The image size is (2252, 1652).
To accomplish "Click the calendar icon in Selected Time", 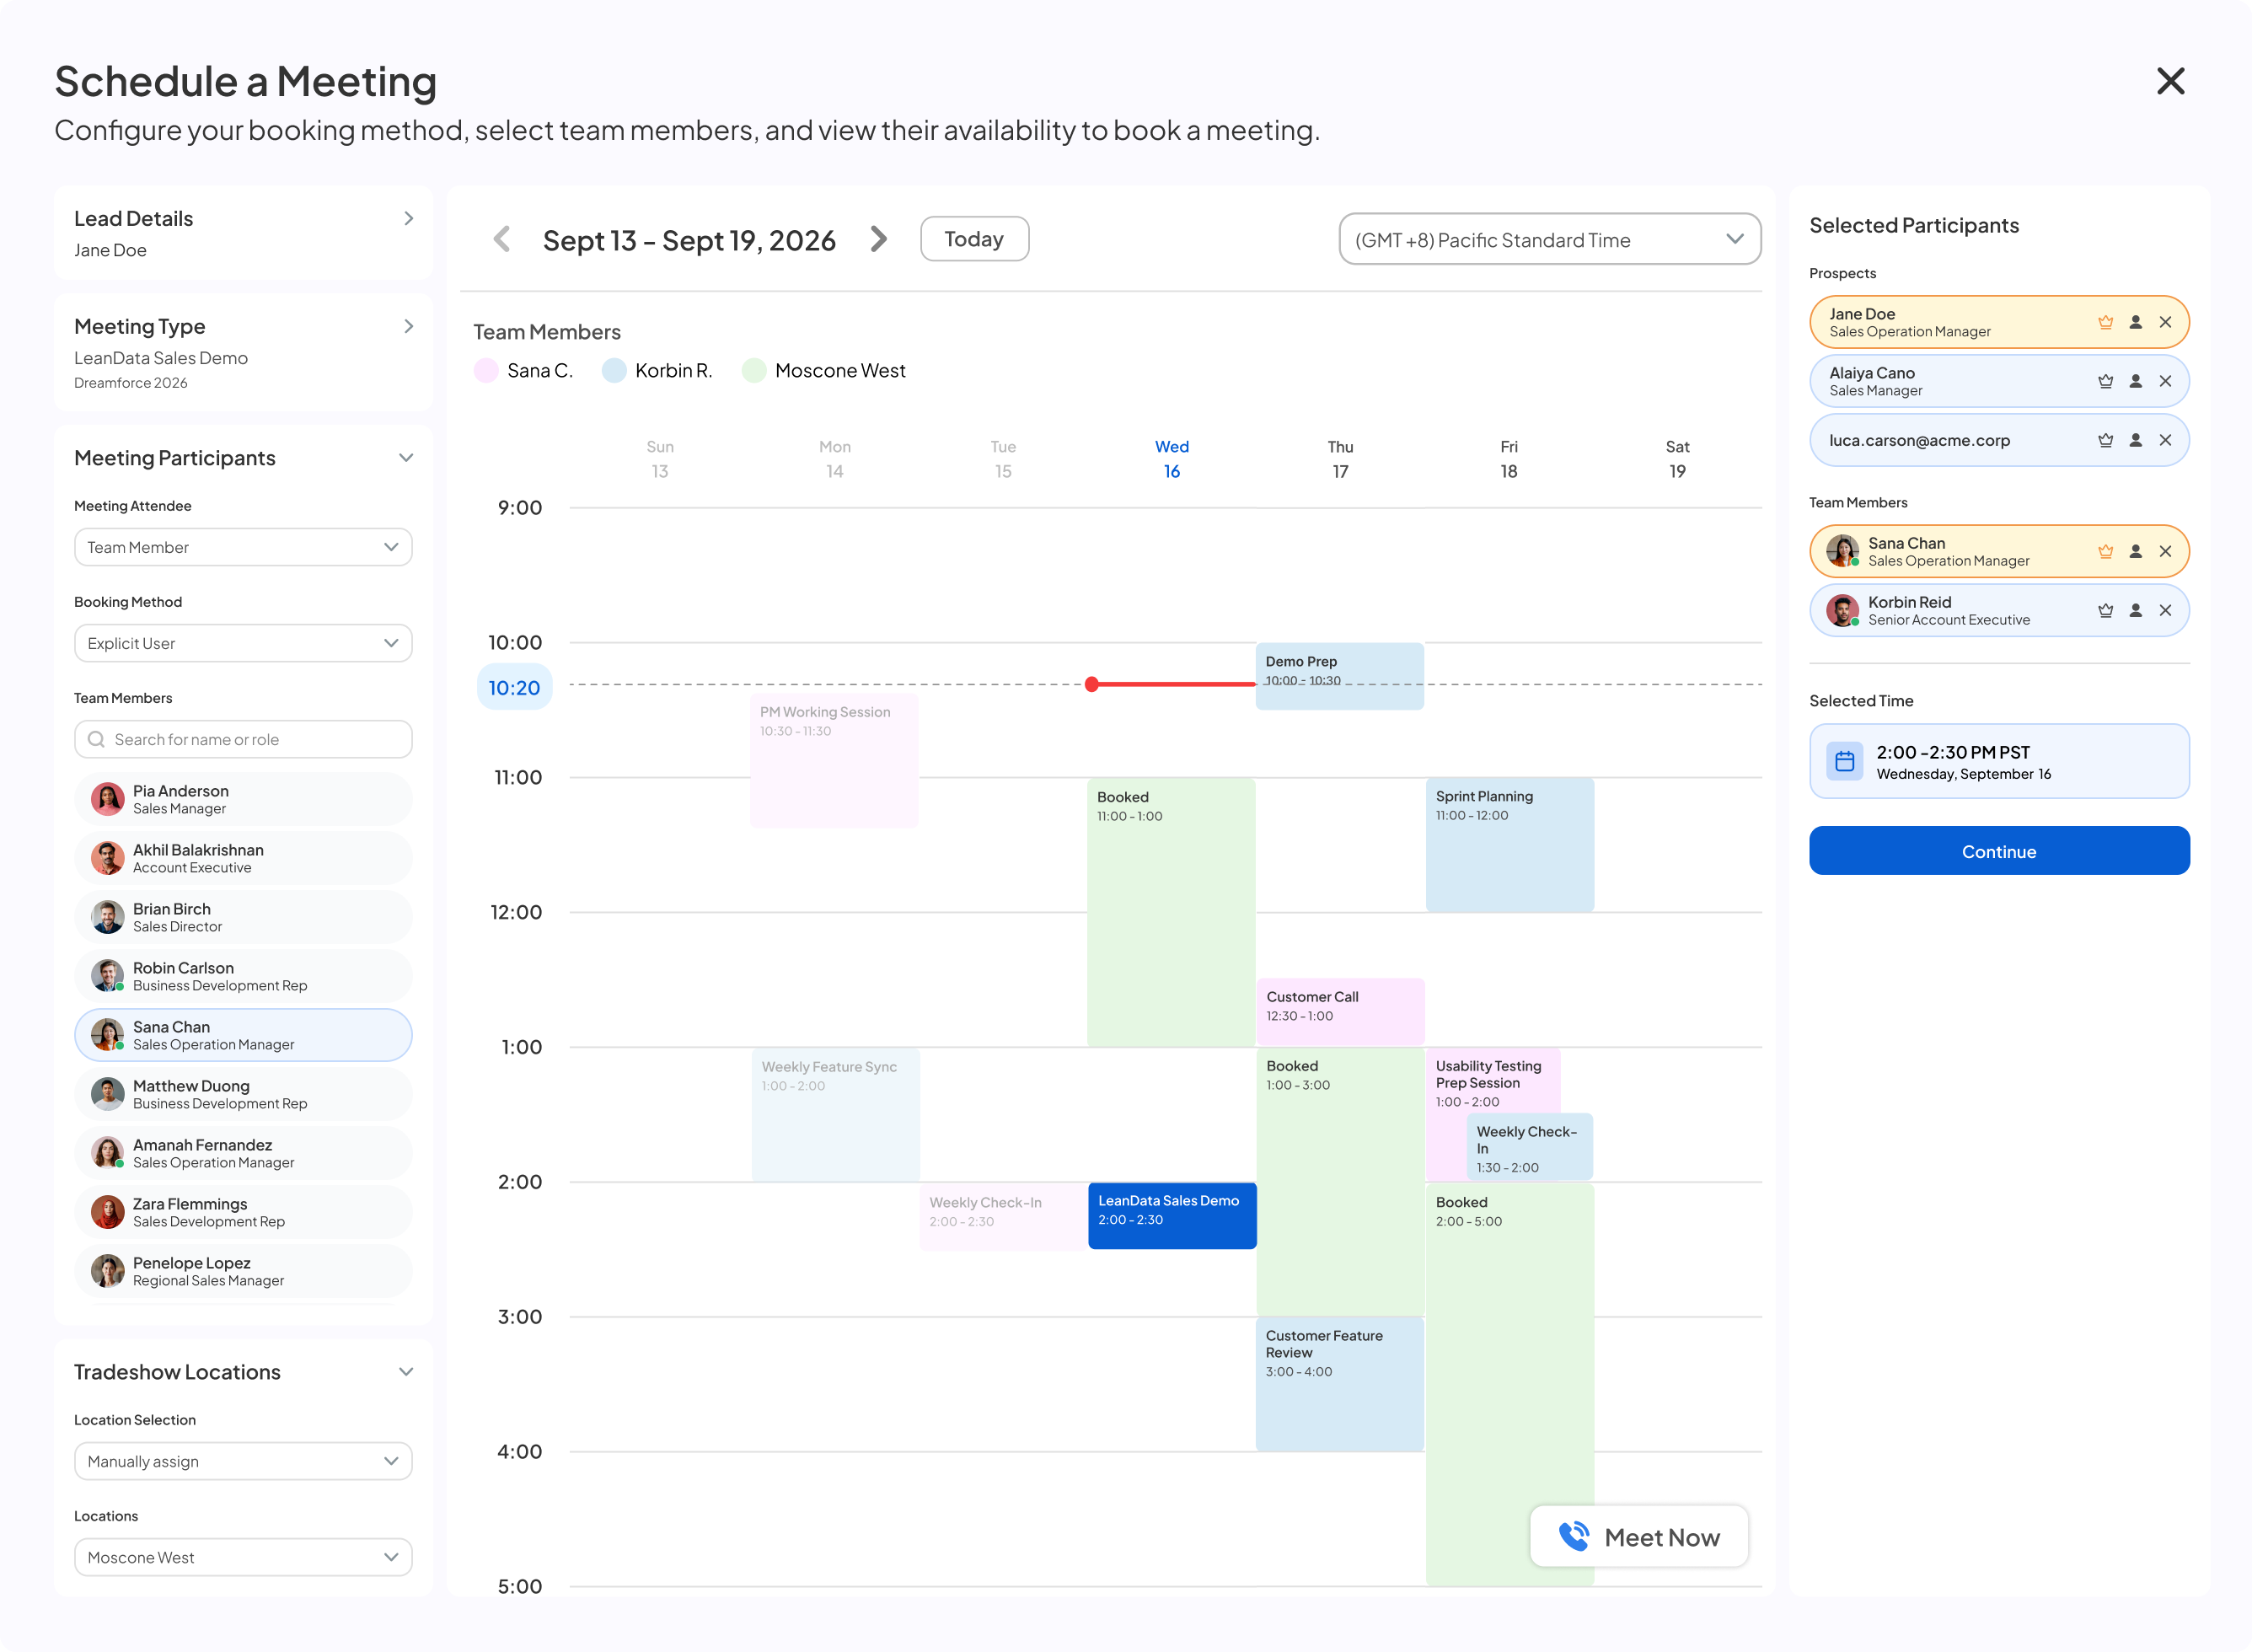I will (1844, 761).
